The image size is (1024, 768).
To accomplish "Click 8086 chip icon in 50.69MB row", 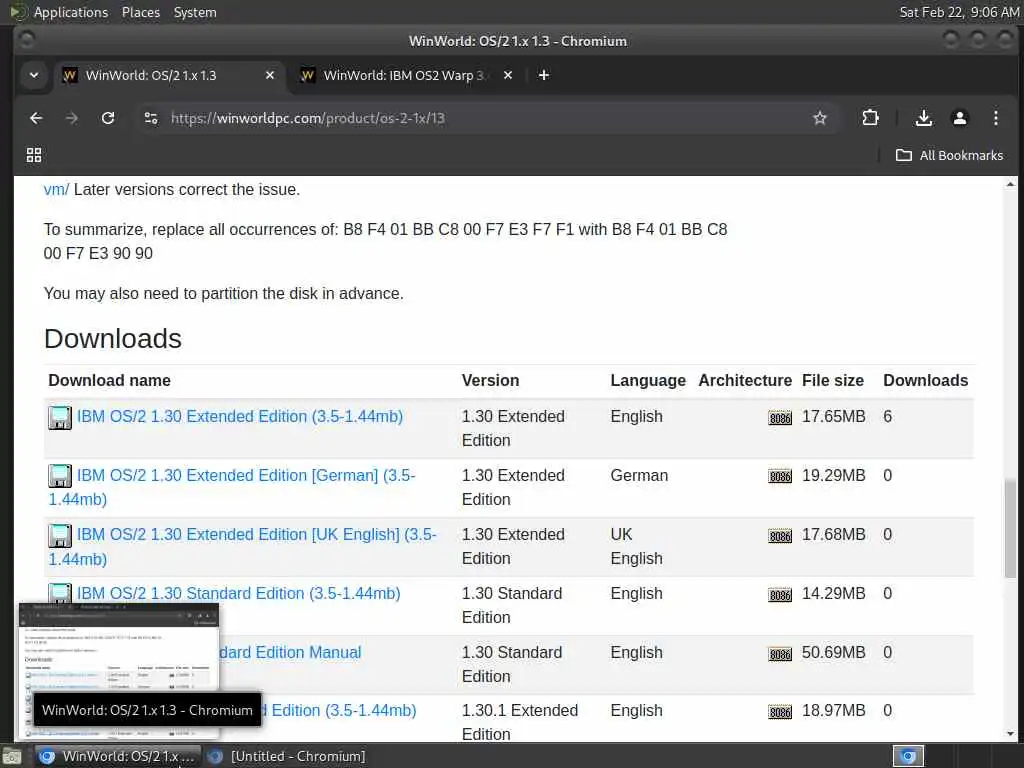I will [780, 654].
